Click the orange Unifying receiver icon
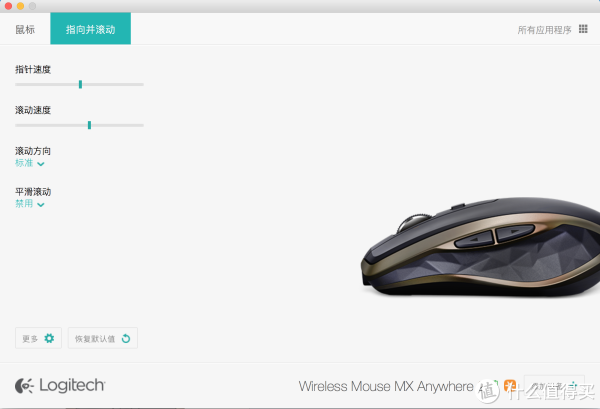Viewport: 600px width, 409px height. coord(509,385)
